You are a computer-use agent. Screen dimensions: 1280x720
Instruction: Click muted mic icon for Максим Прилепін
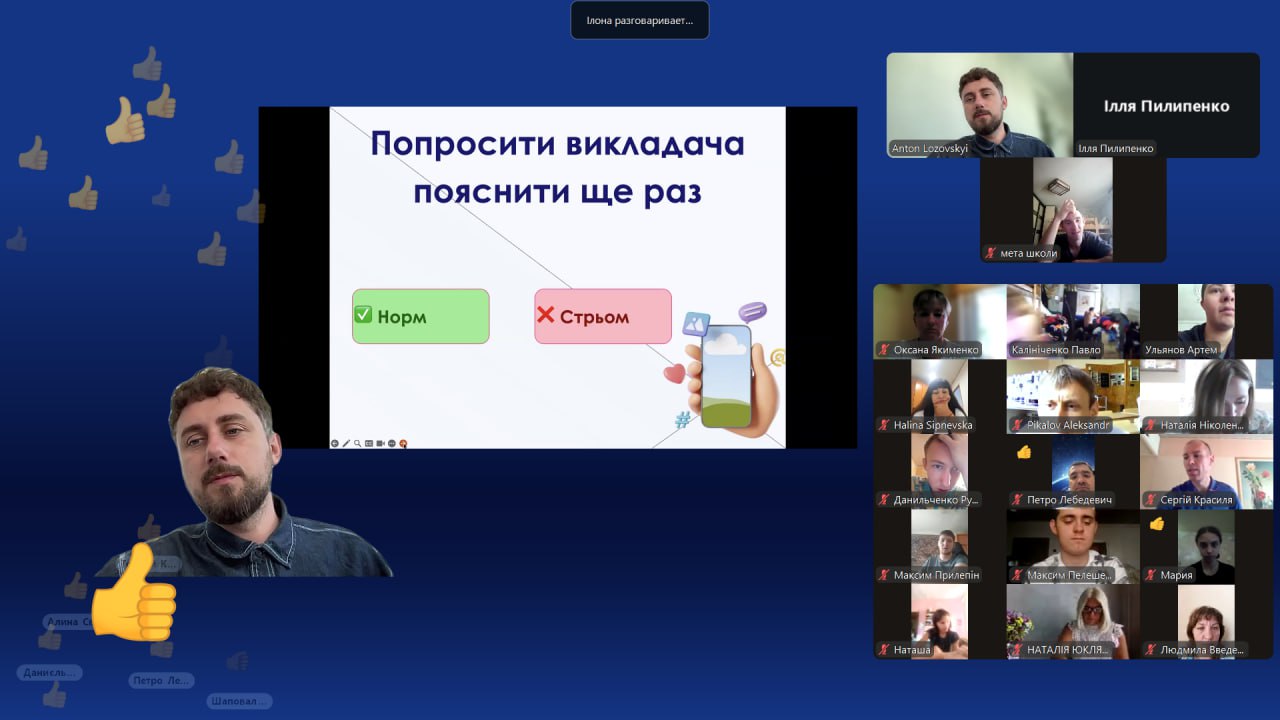[884, 575]
